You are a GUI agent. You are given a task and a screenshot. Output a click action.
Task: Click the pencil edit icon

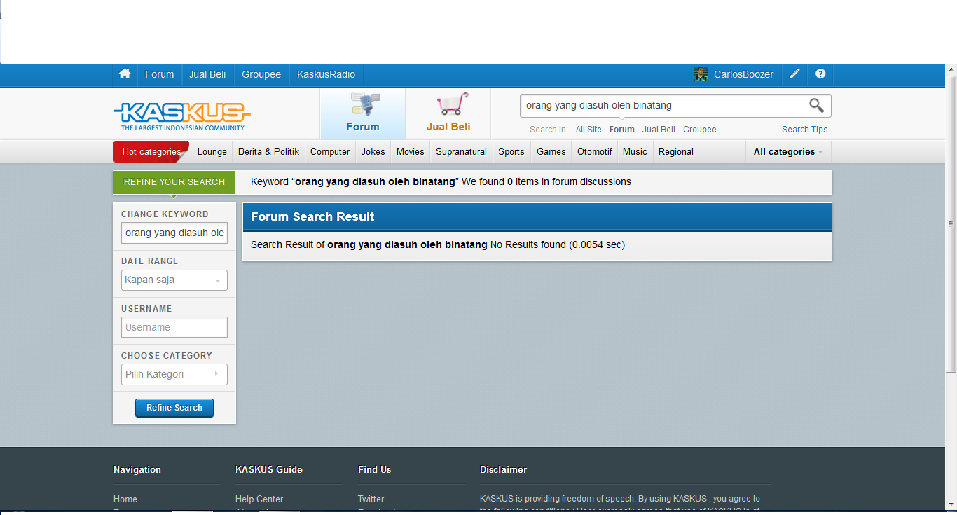795,74
